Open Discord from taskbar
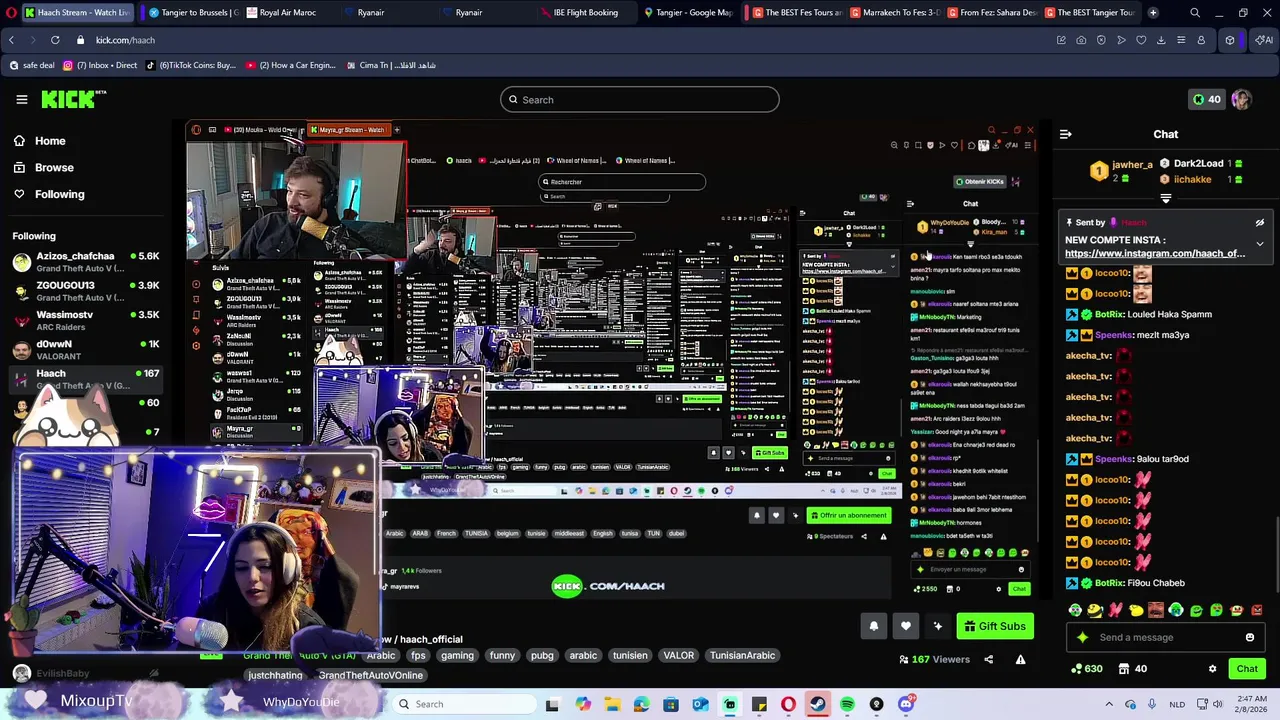This screenshot has width=1280, height=720. point(906,704)
